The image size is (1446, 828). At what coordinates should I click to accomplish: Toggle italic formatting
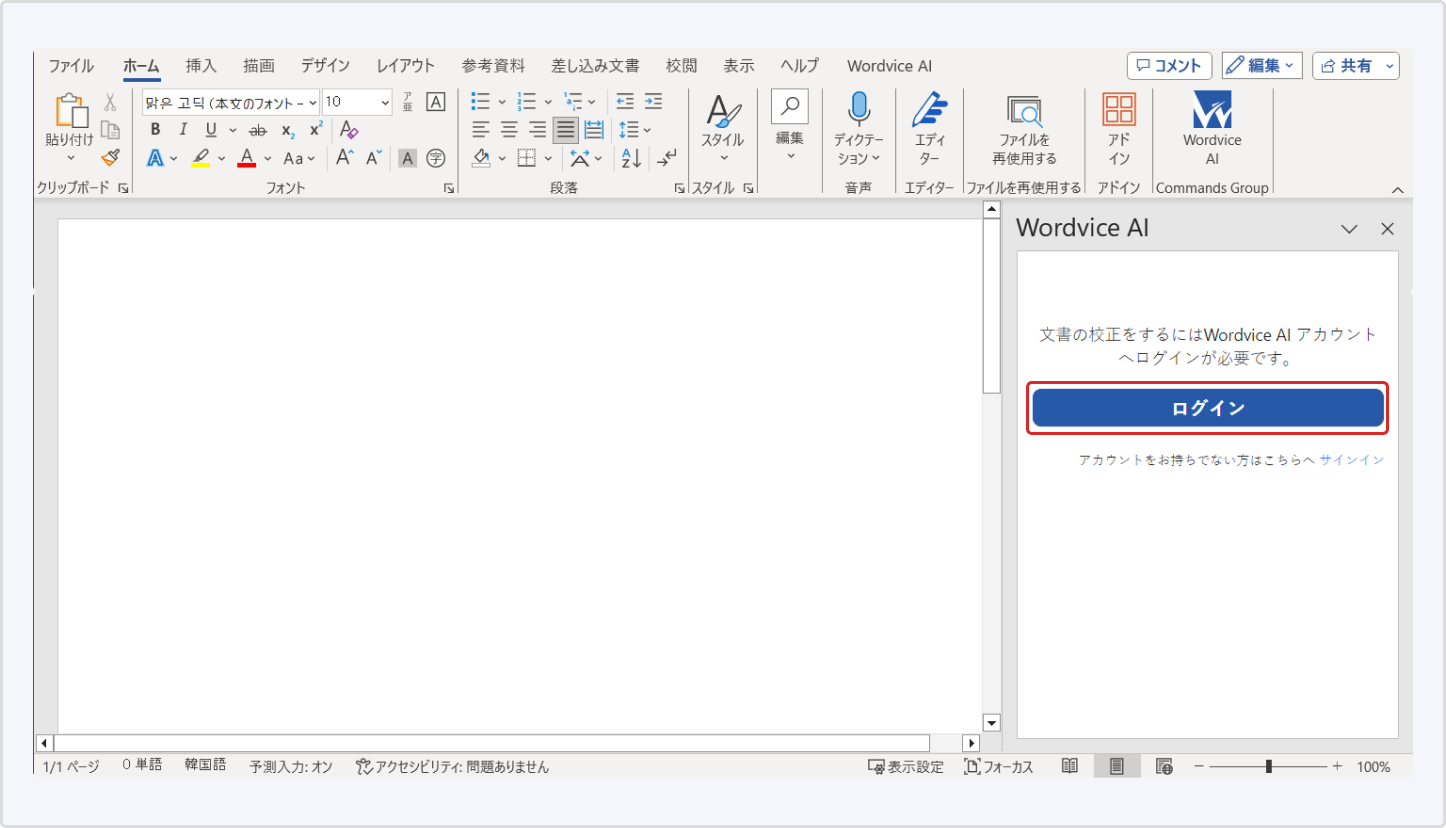182,129
